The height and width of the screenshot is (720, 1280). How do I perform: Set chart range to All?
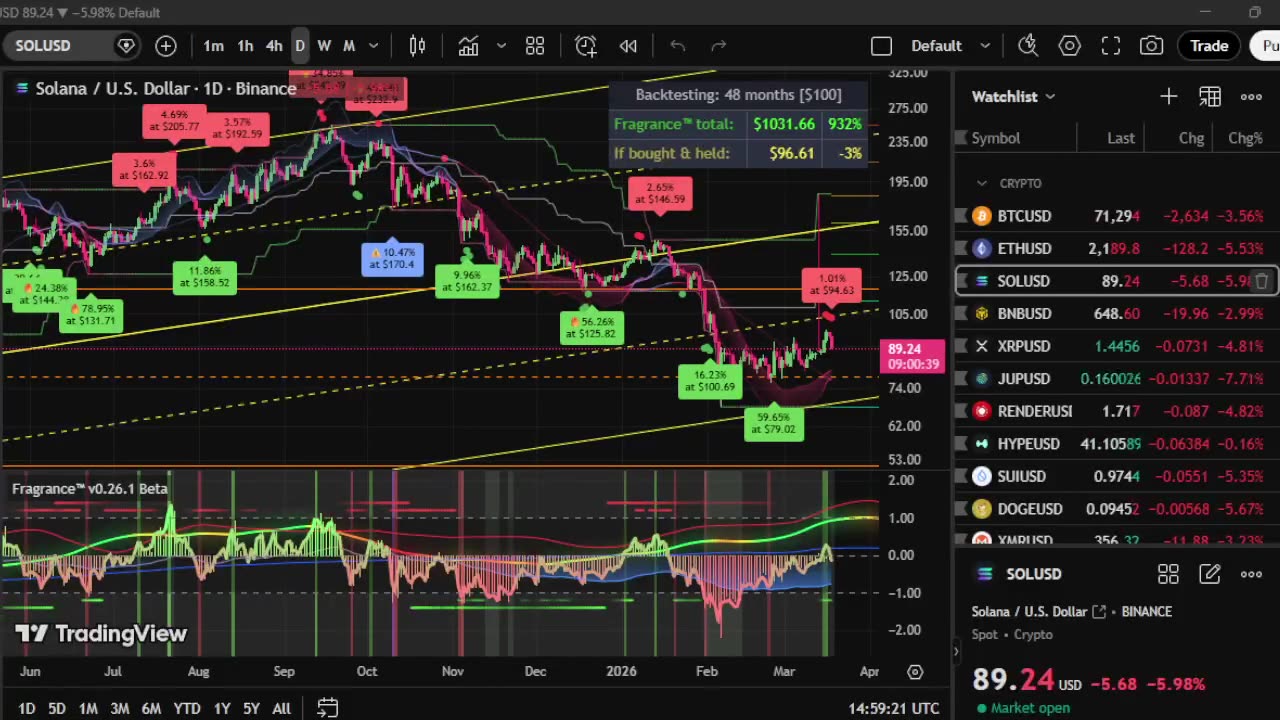click(282, 708)
